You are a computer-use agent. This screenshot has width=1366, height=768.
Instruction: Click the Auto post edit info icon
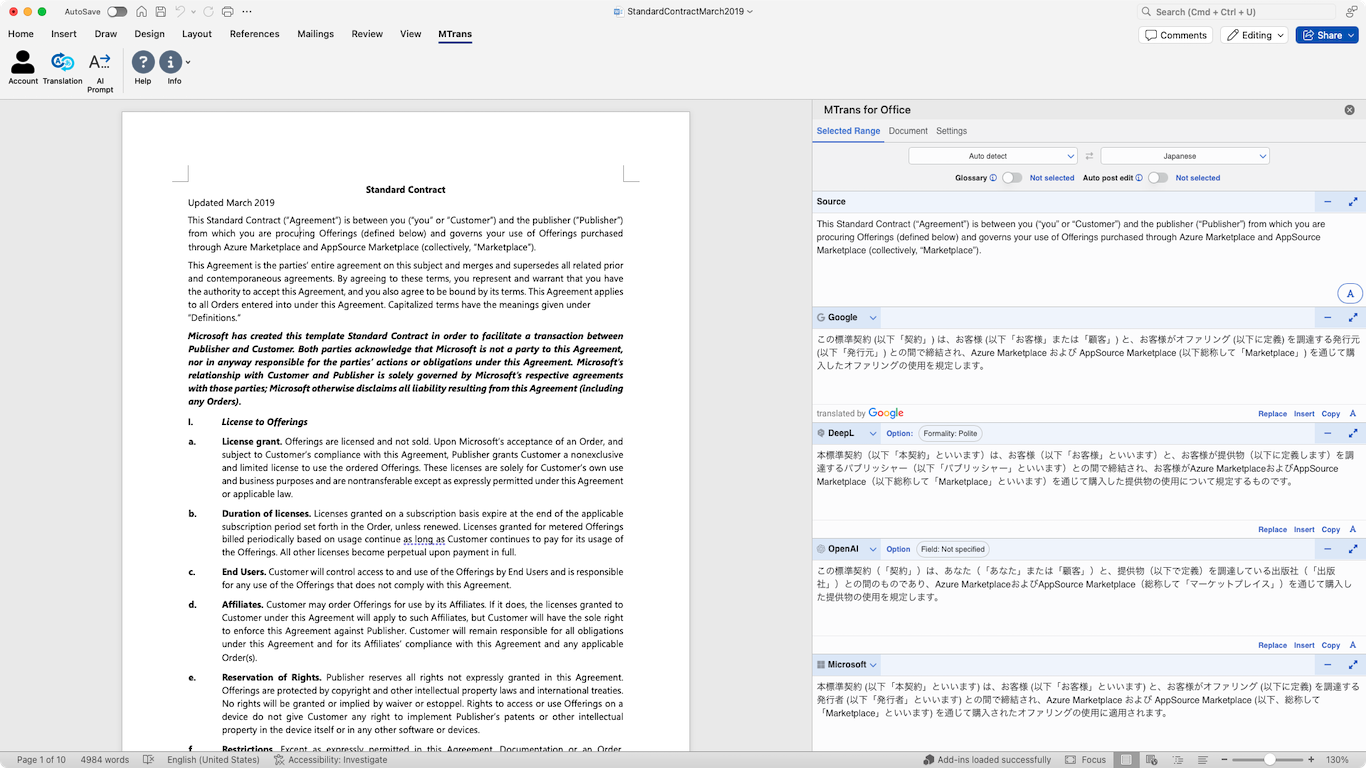[1139, 178]
